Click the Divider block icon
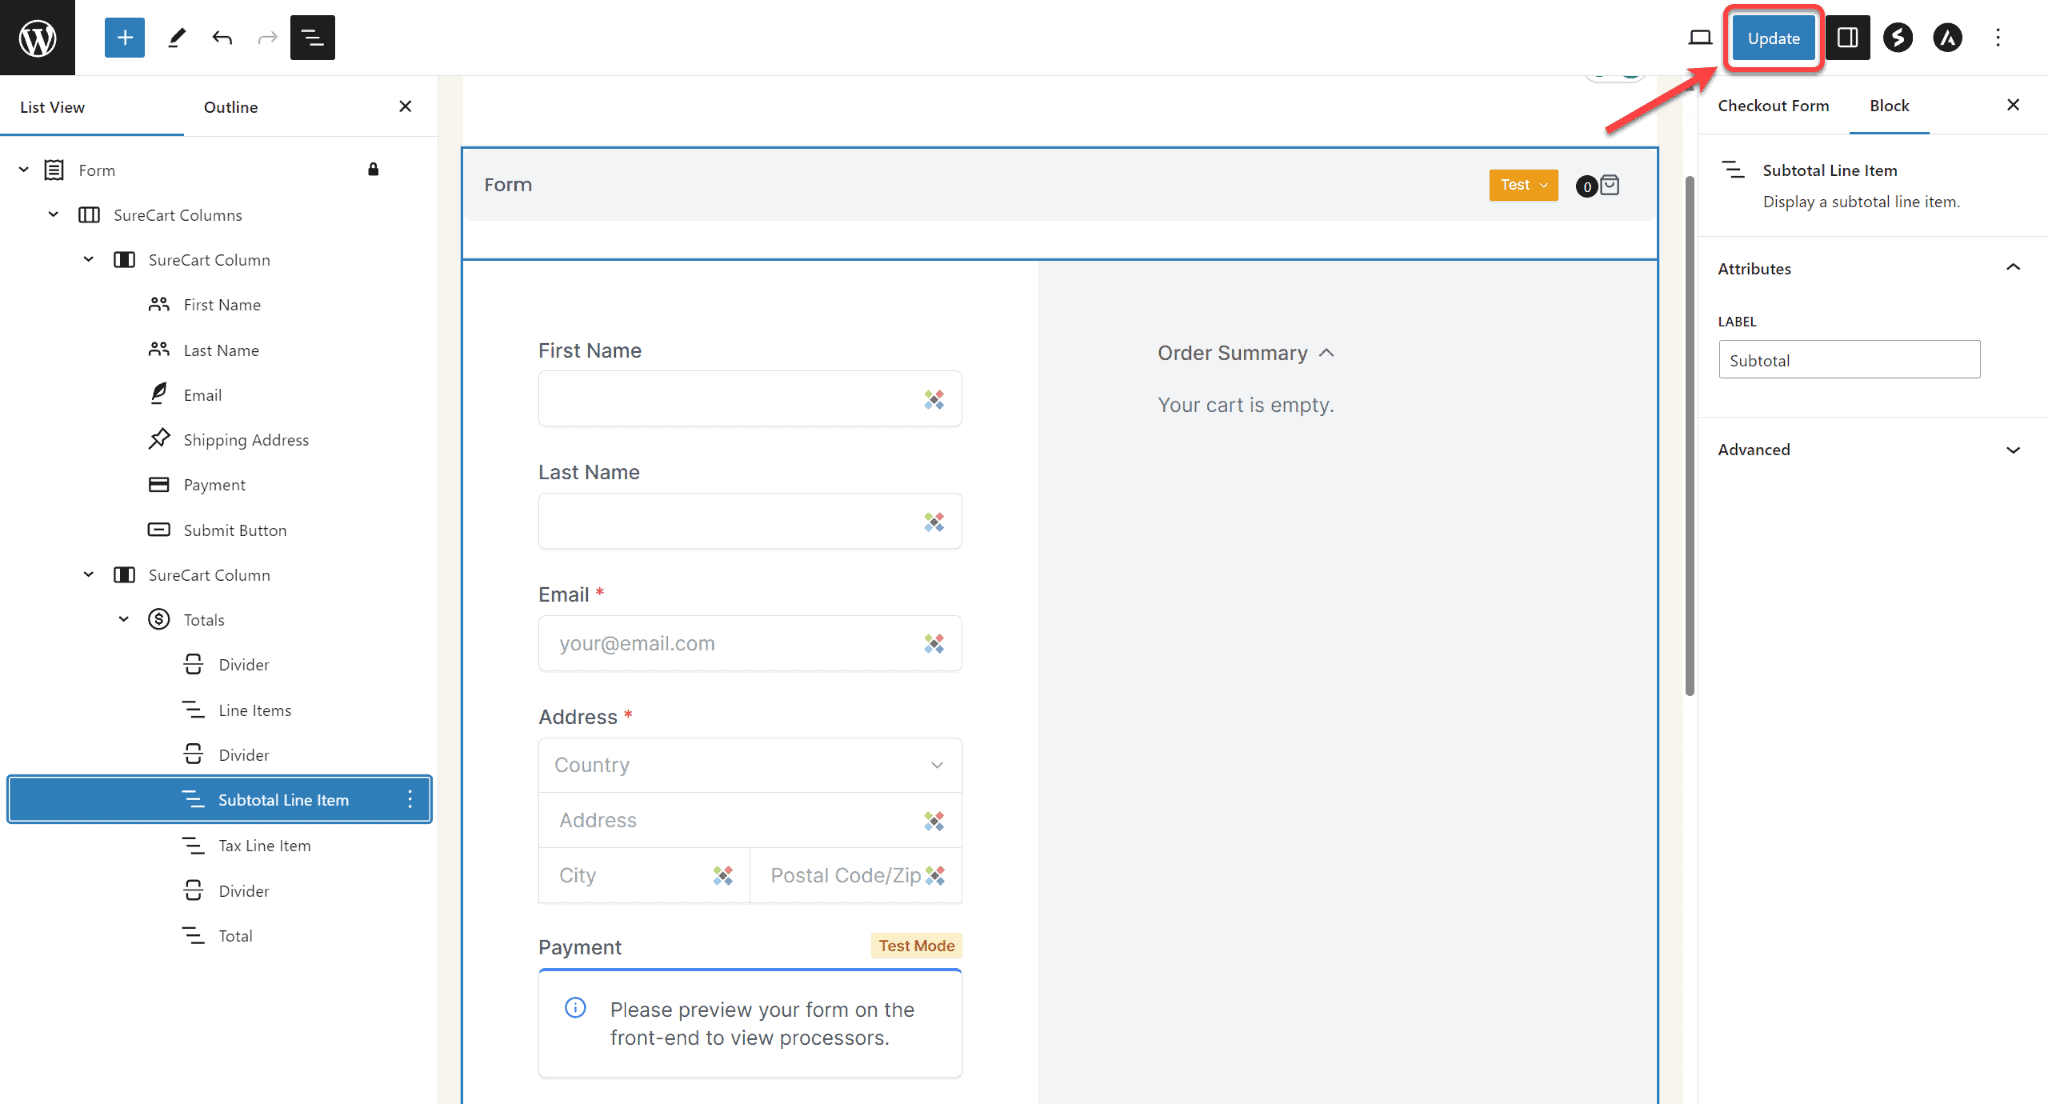 point(192,665)
